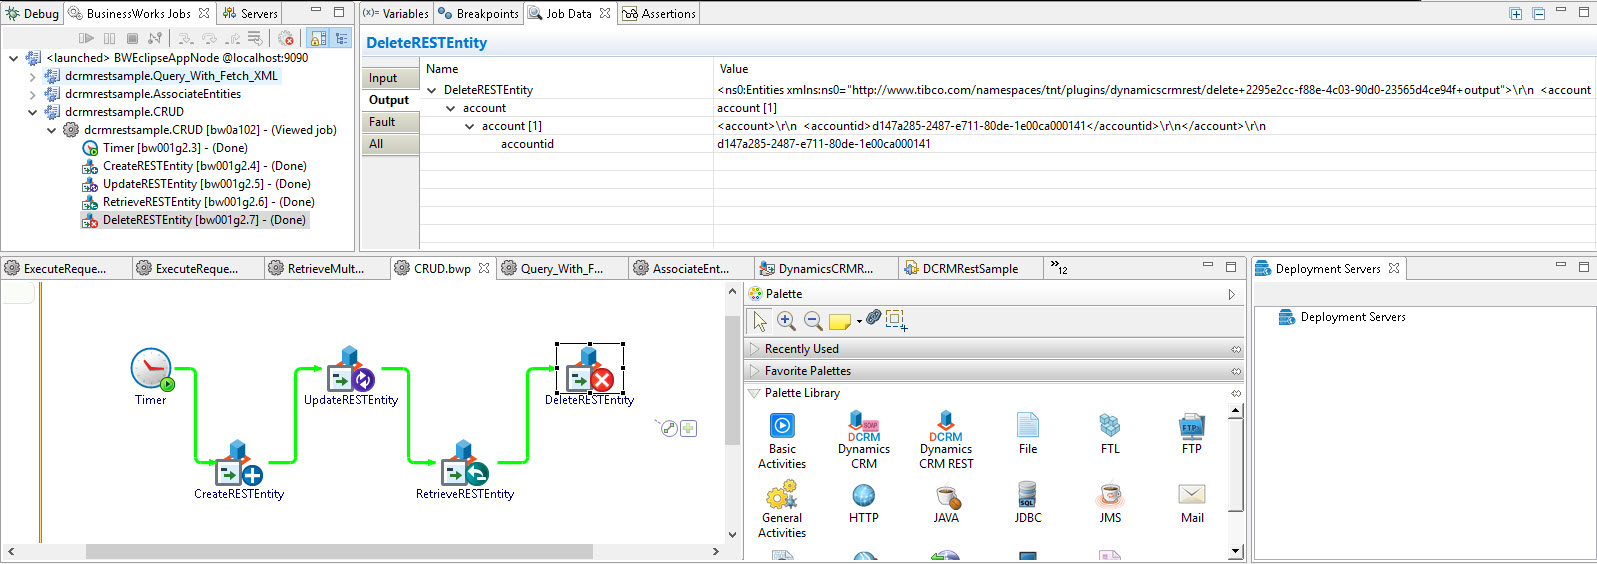
Task: Switch to the Assertions tab
Action: coord(659,13)
